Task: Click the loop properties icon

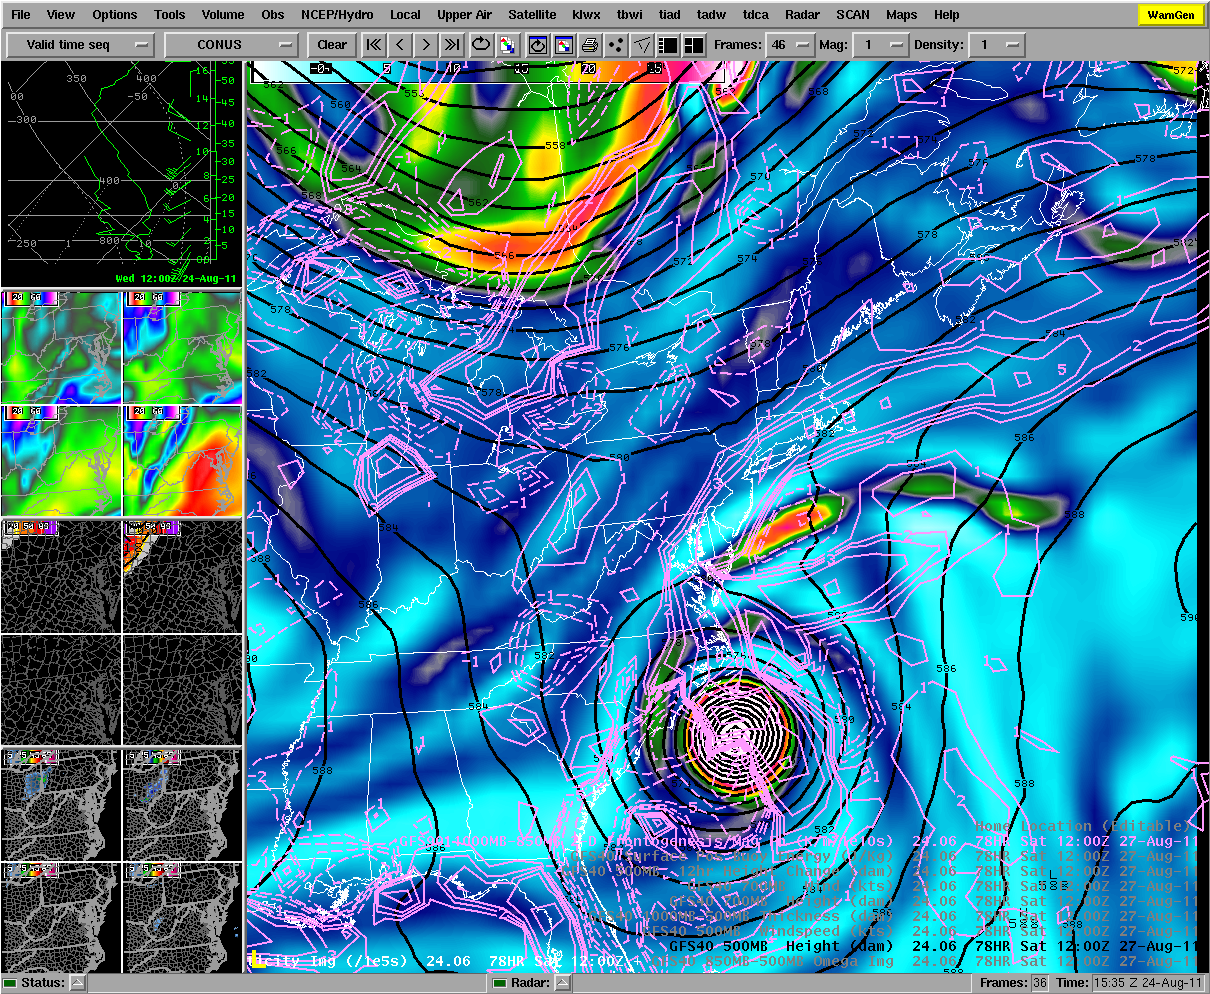Action: (x=538, y=45)
